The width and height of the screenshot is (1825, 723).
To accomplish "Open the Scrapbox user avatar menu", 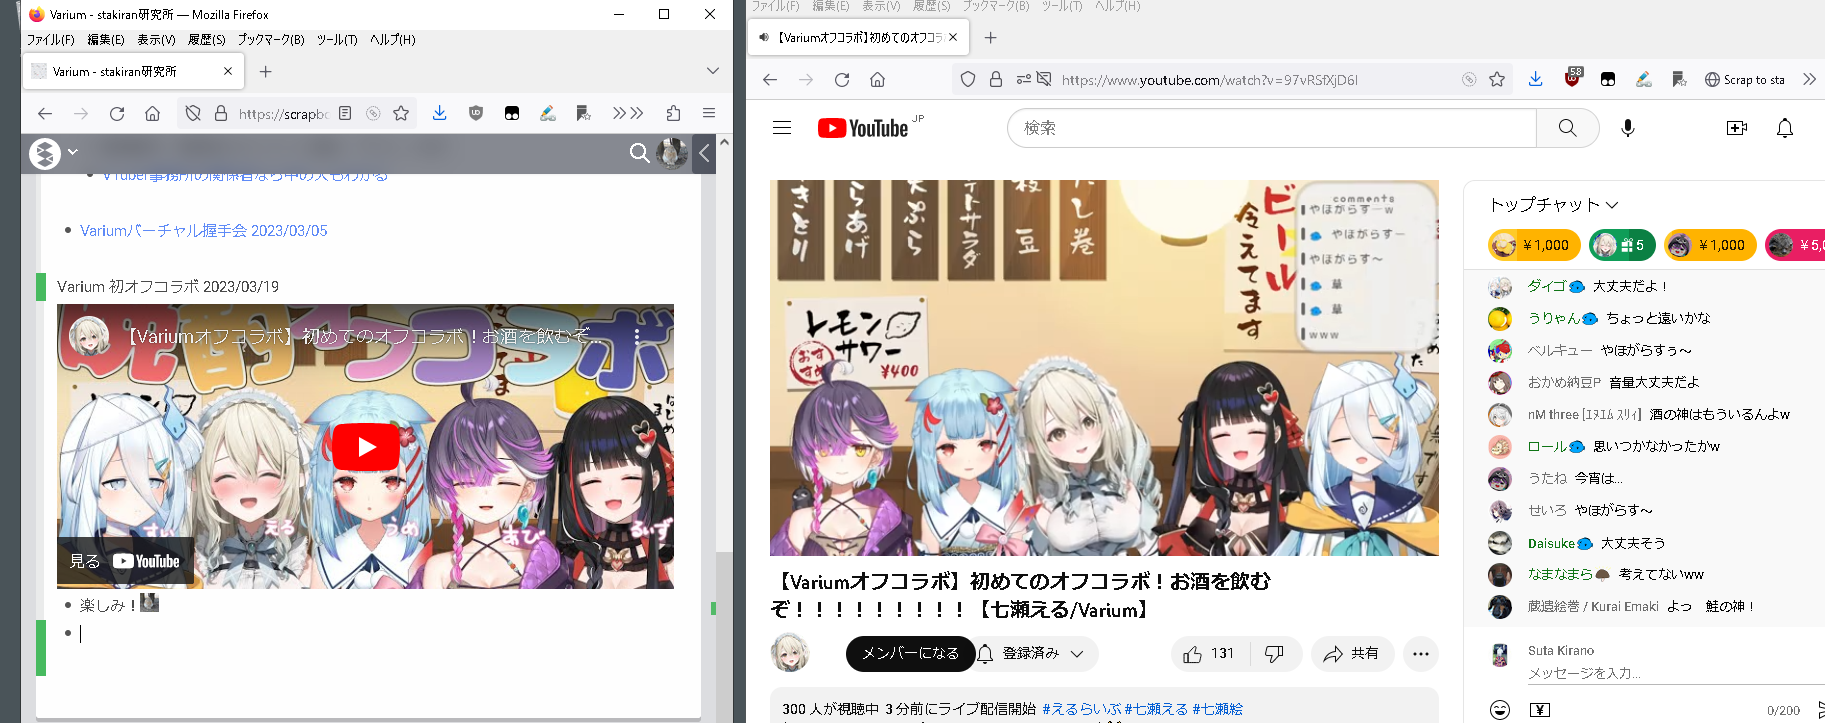I will click(x=672, y=153).
